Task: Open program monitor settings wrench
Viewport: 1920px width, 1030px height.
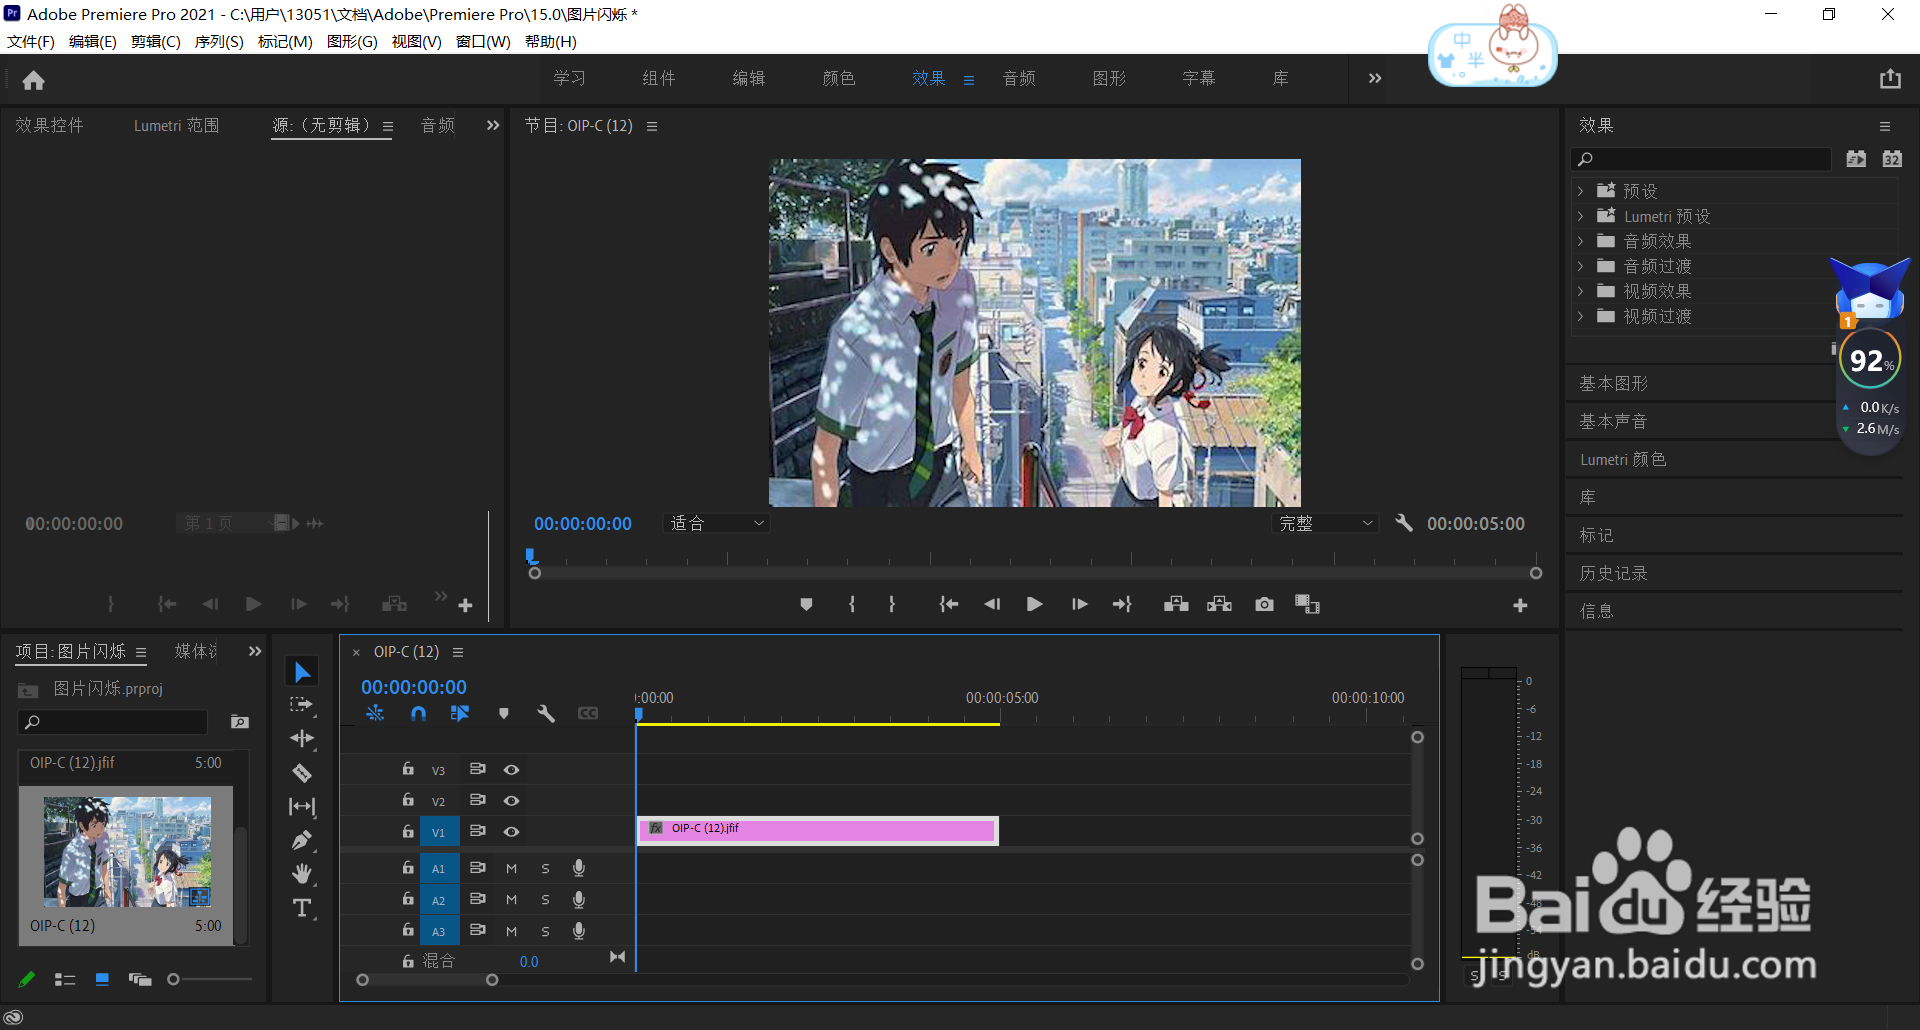Action: [x=1404, y=523]
